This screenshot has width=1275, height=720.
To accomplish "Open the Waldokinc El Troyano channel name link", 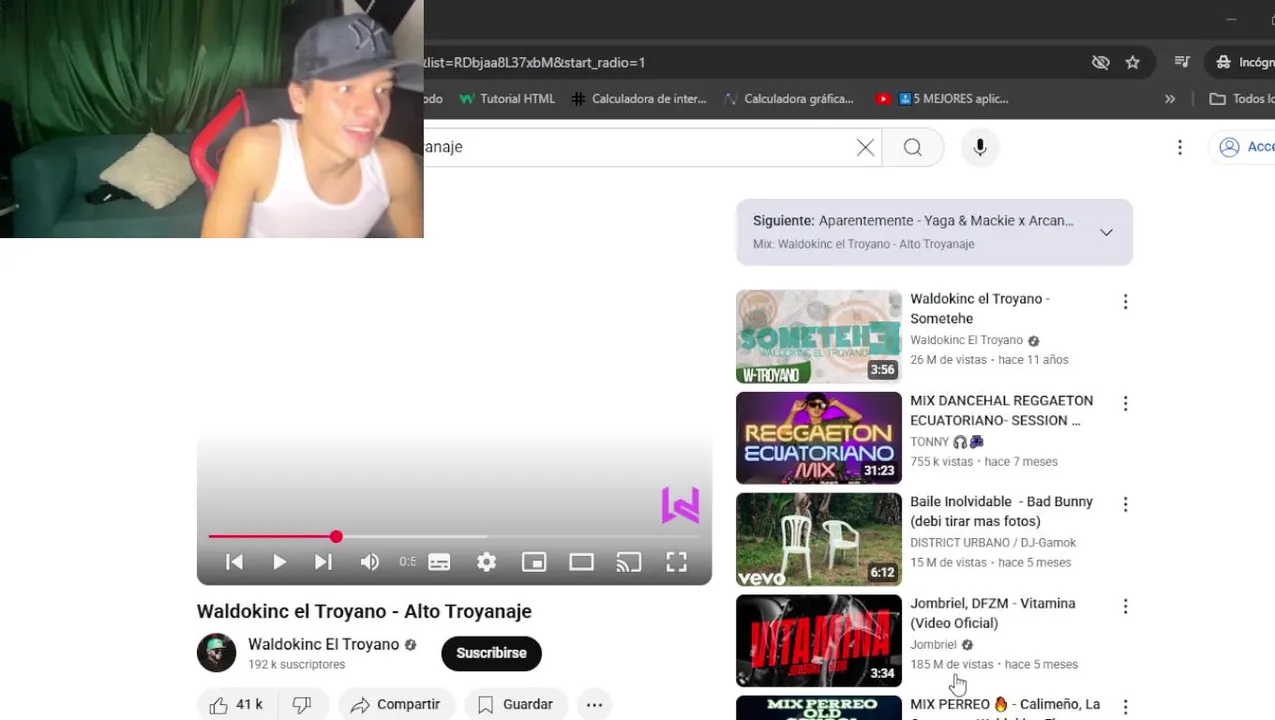I will [x=323, y=645].
